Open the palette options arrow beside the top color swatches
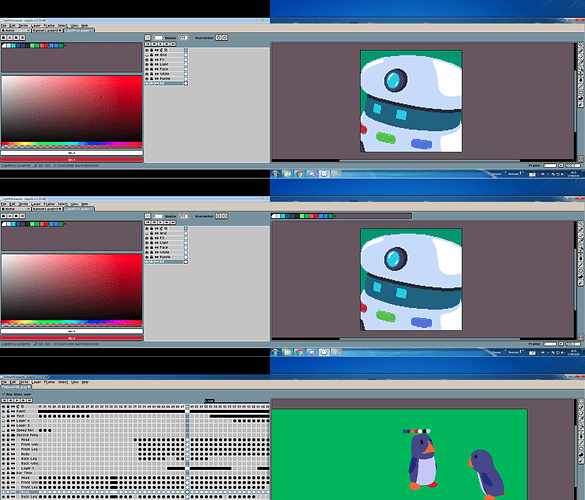Viewport: 585px width, 500px height. point(65,46)
